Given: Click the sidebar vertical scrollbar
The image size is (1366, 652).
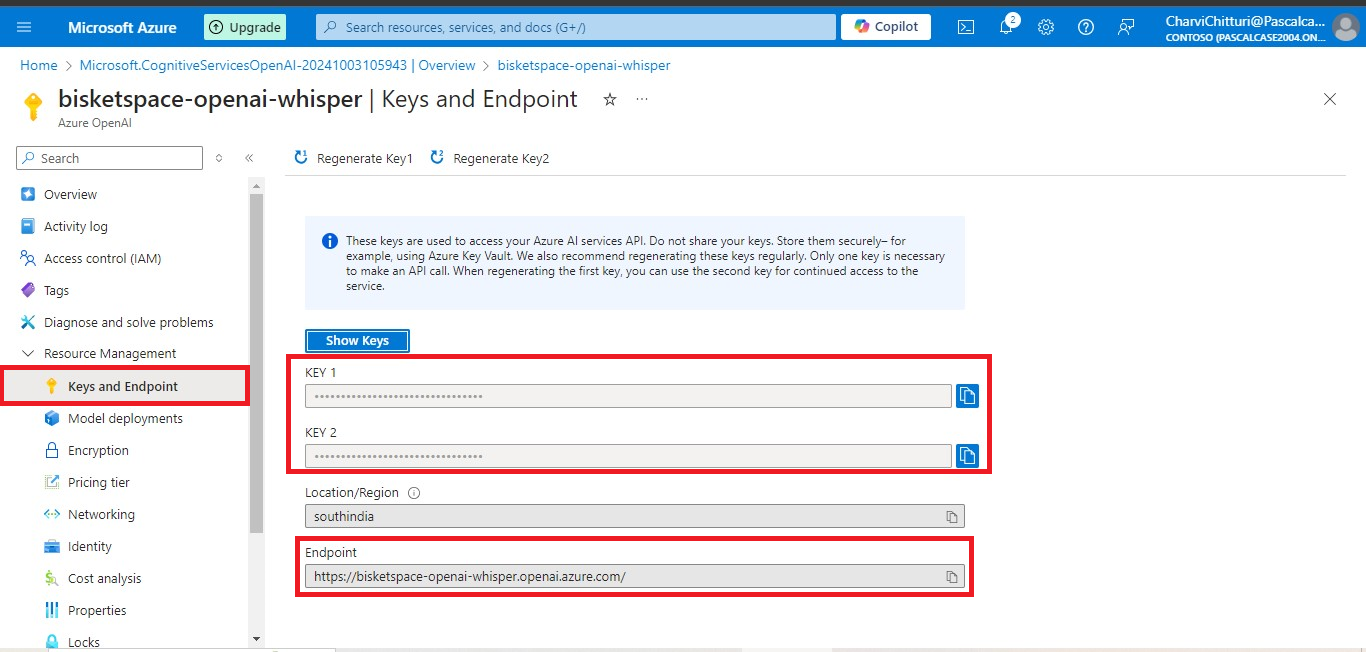Looking at the screenshot, I should (256, 360).
